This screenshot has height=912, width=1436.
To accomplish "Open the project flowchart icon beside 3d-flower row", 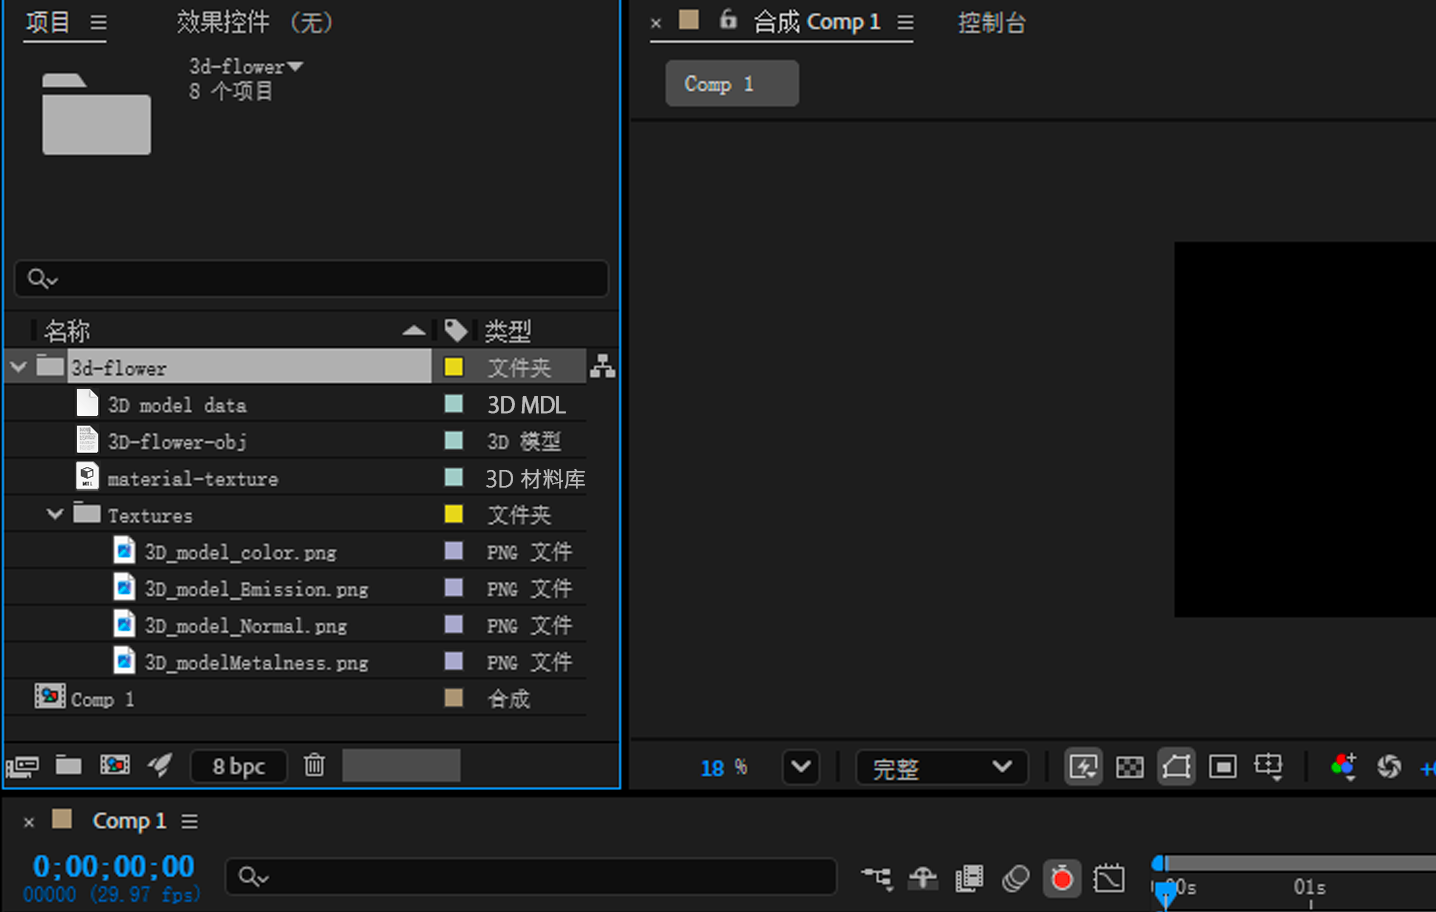I will coord(602,367).
